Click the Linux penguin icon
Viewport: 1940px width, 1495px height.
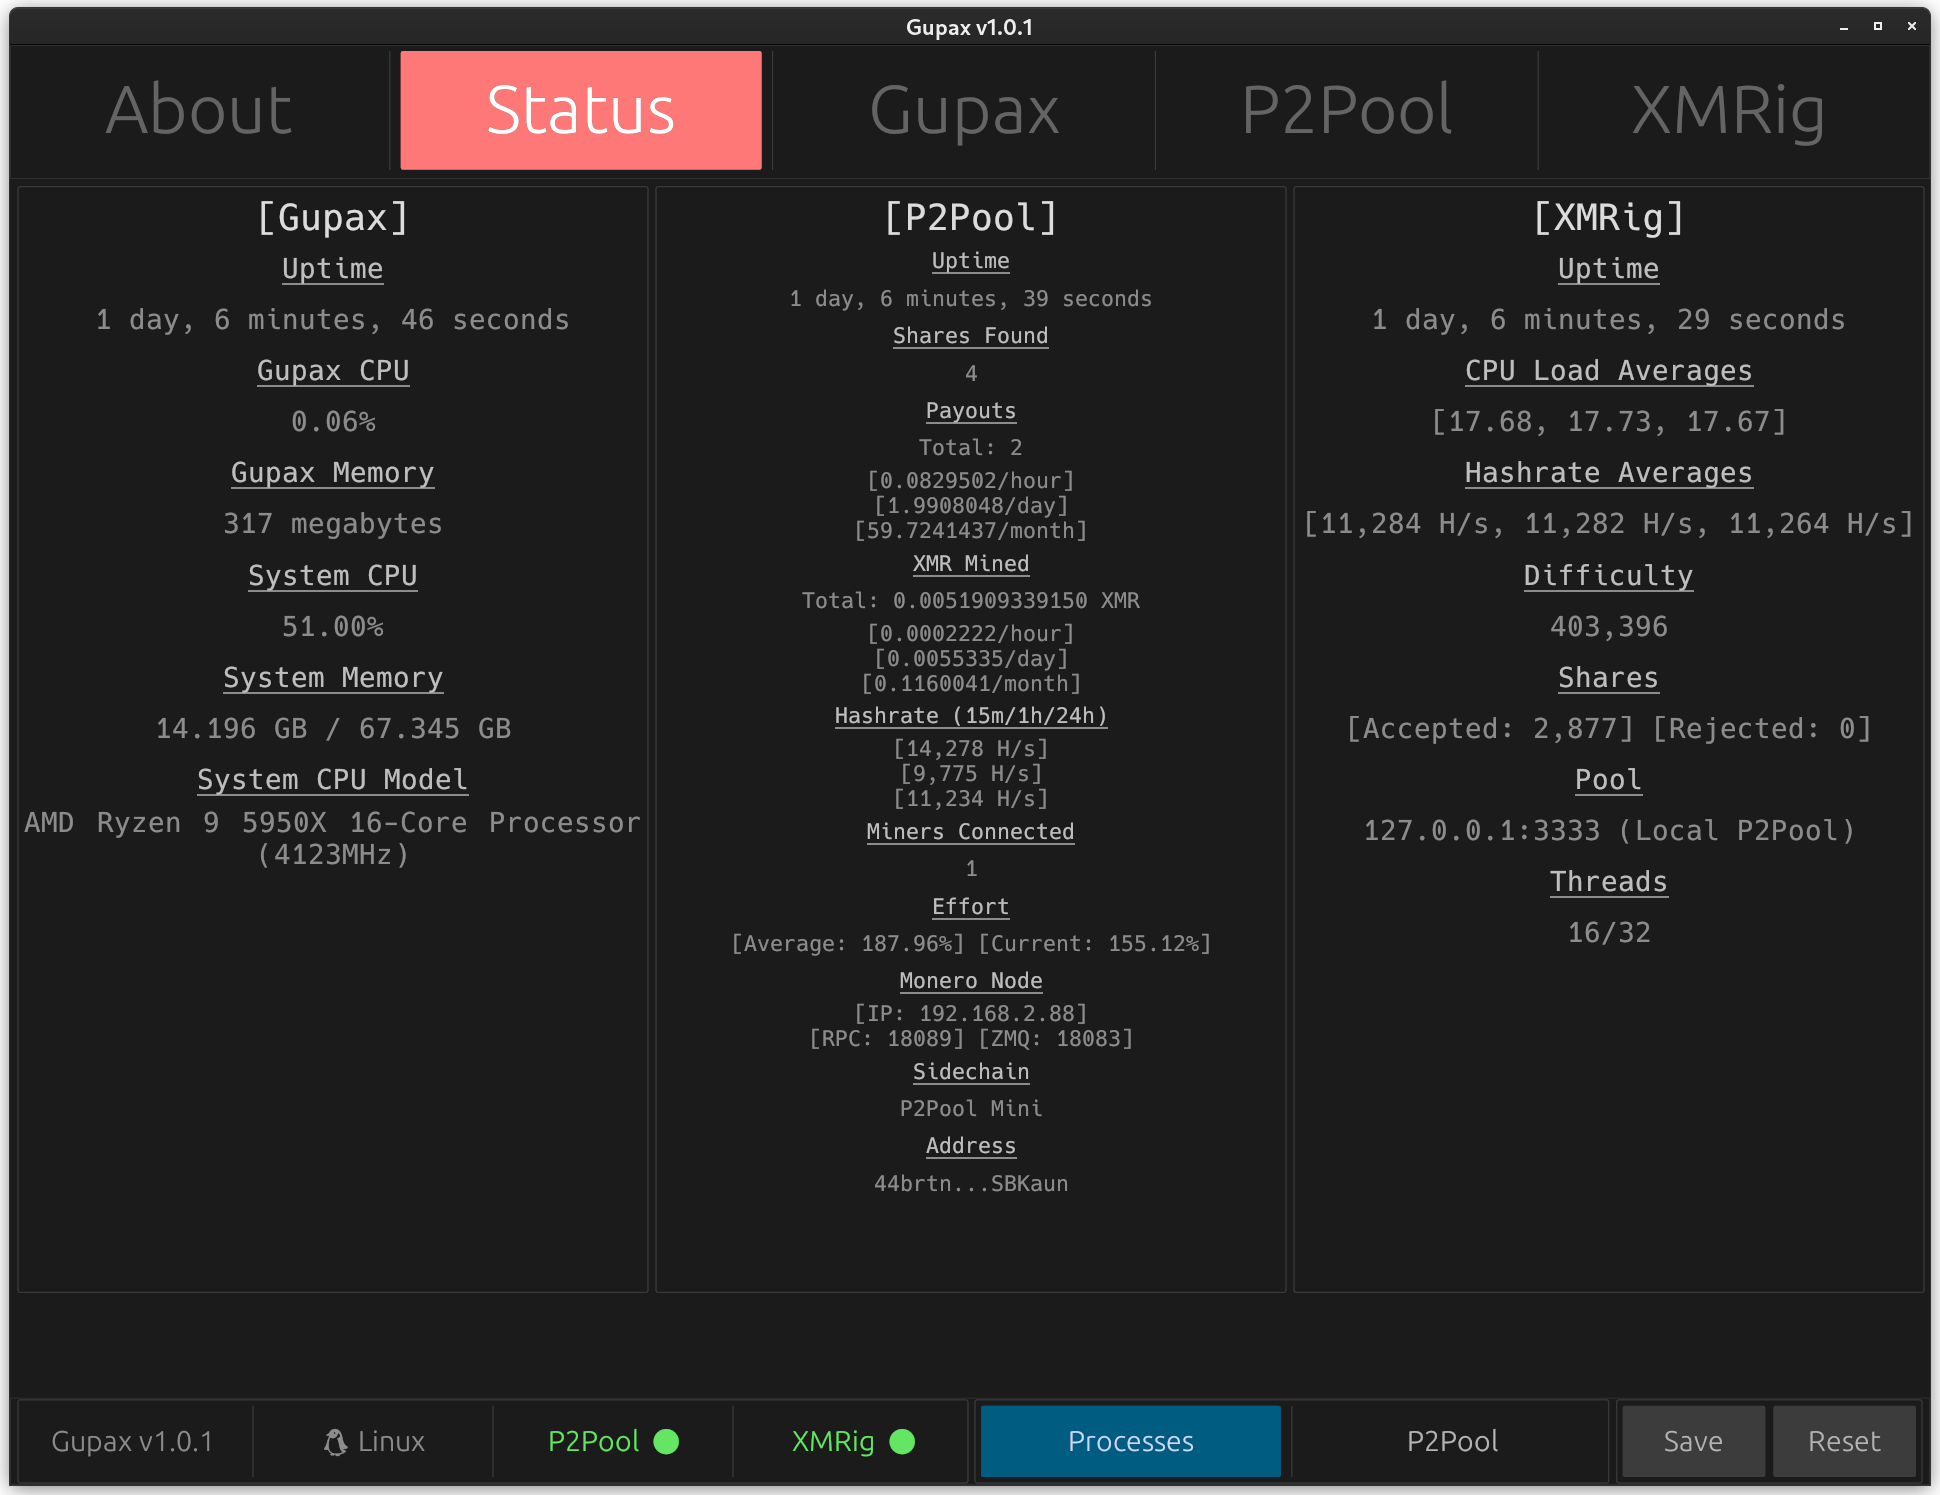[x=335, y=1441]
